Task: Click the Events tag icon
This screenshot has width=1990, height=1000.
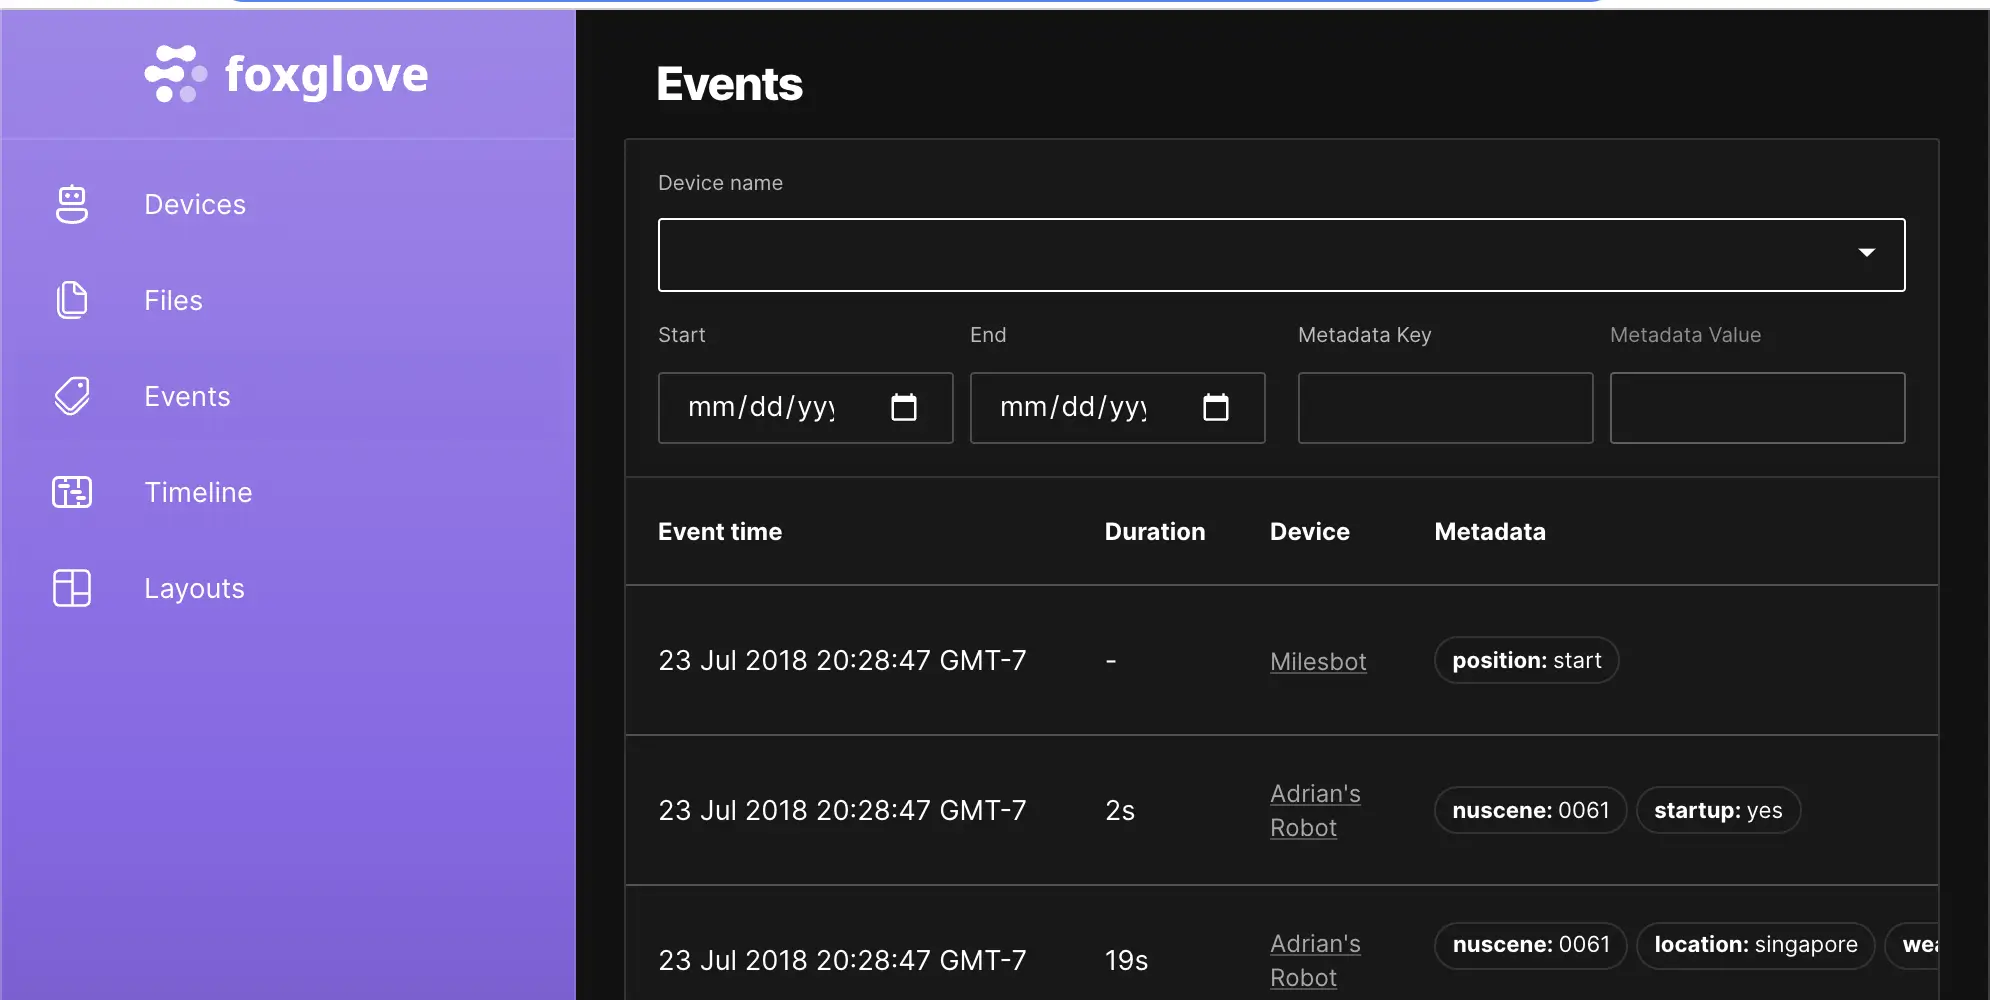Action: (x=72, y=396)
